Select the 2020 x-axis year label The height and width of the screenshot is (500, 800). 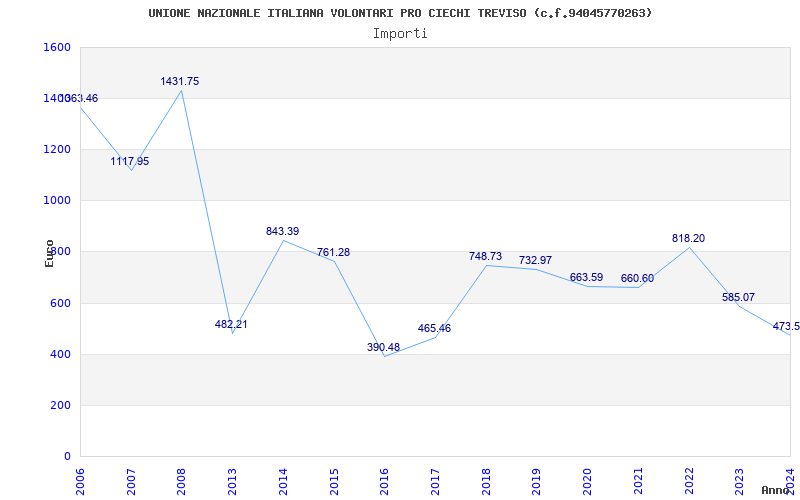(587, 479)
